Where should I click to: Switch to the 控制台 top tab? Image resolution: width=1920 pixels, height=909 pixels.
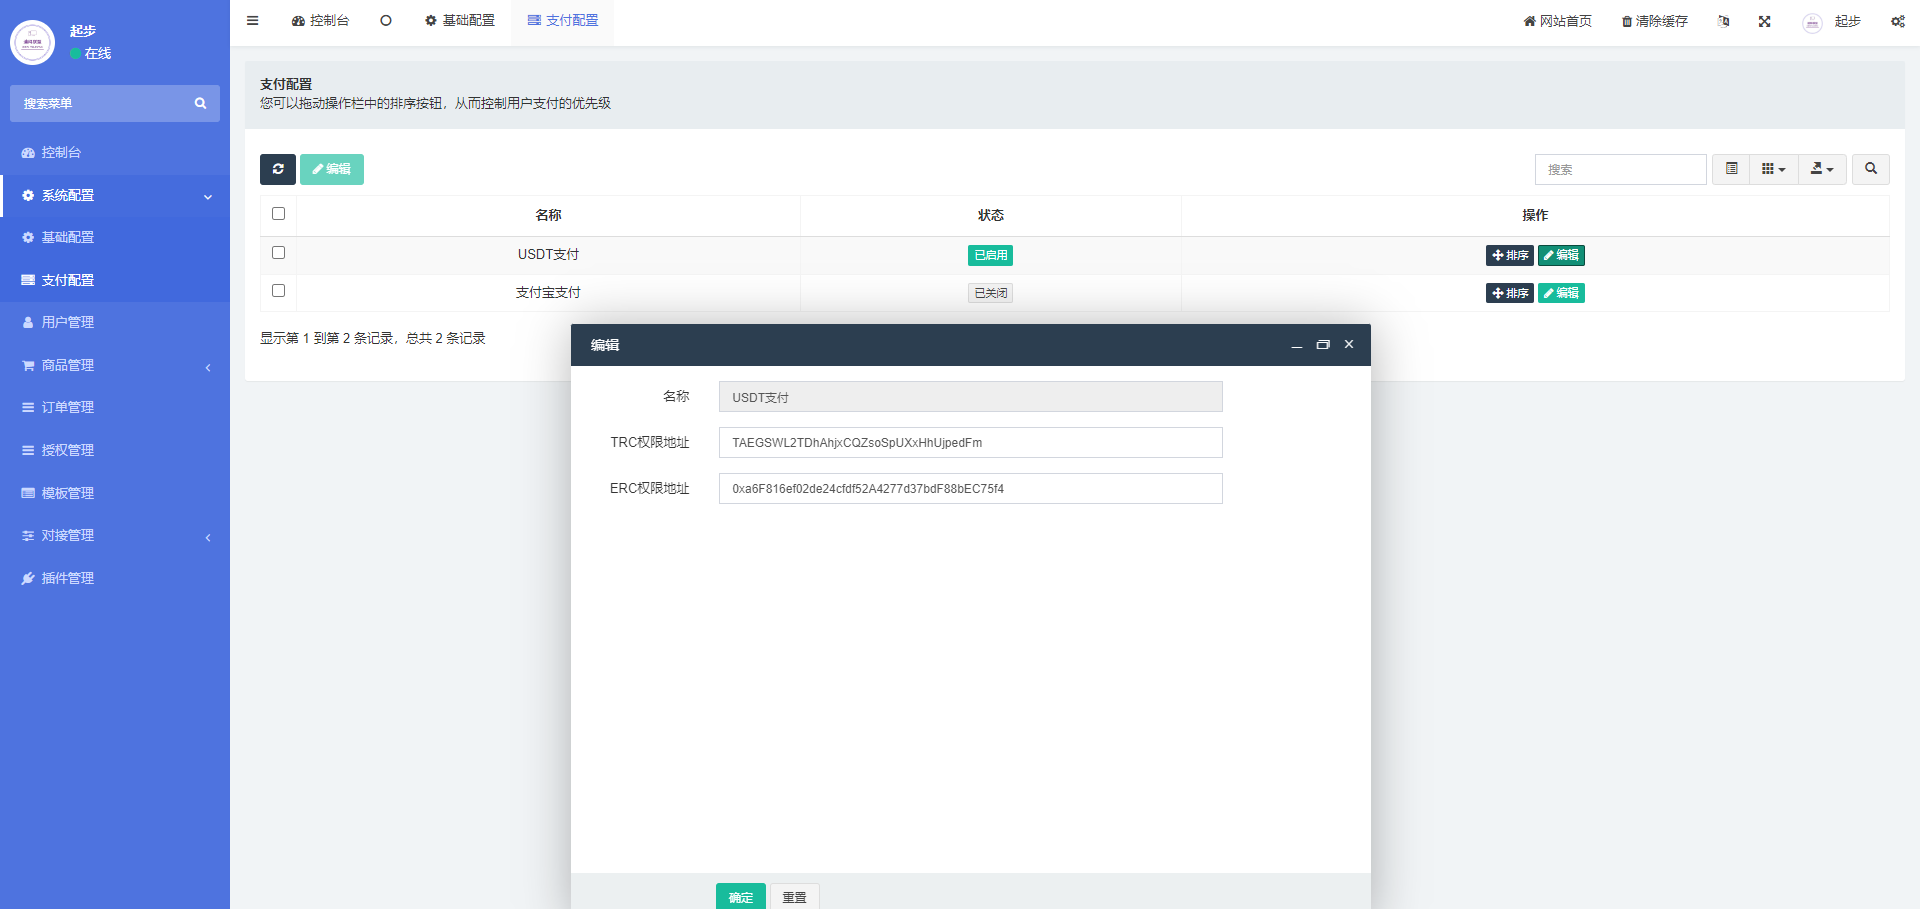point(320,21)
